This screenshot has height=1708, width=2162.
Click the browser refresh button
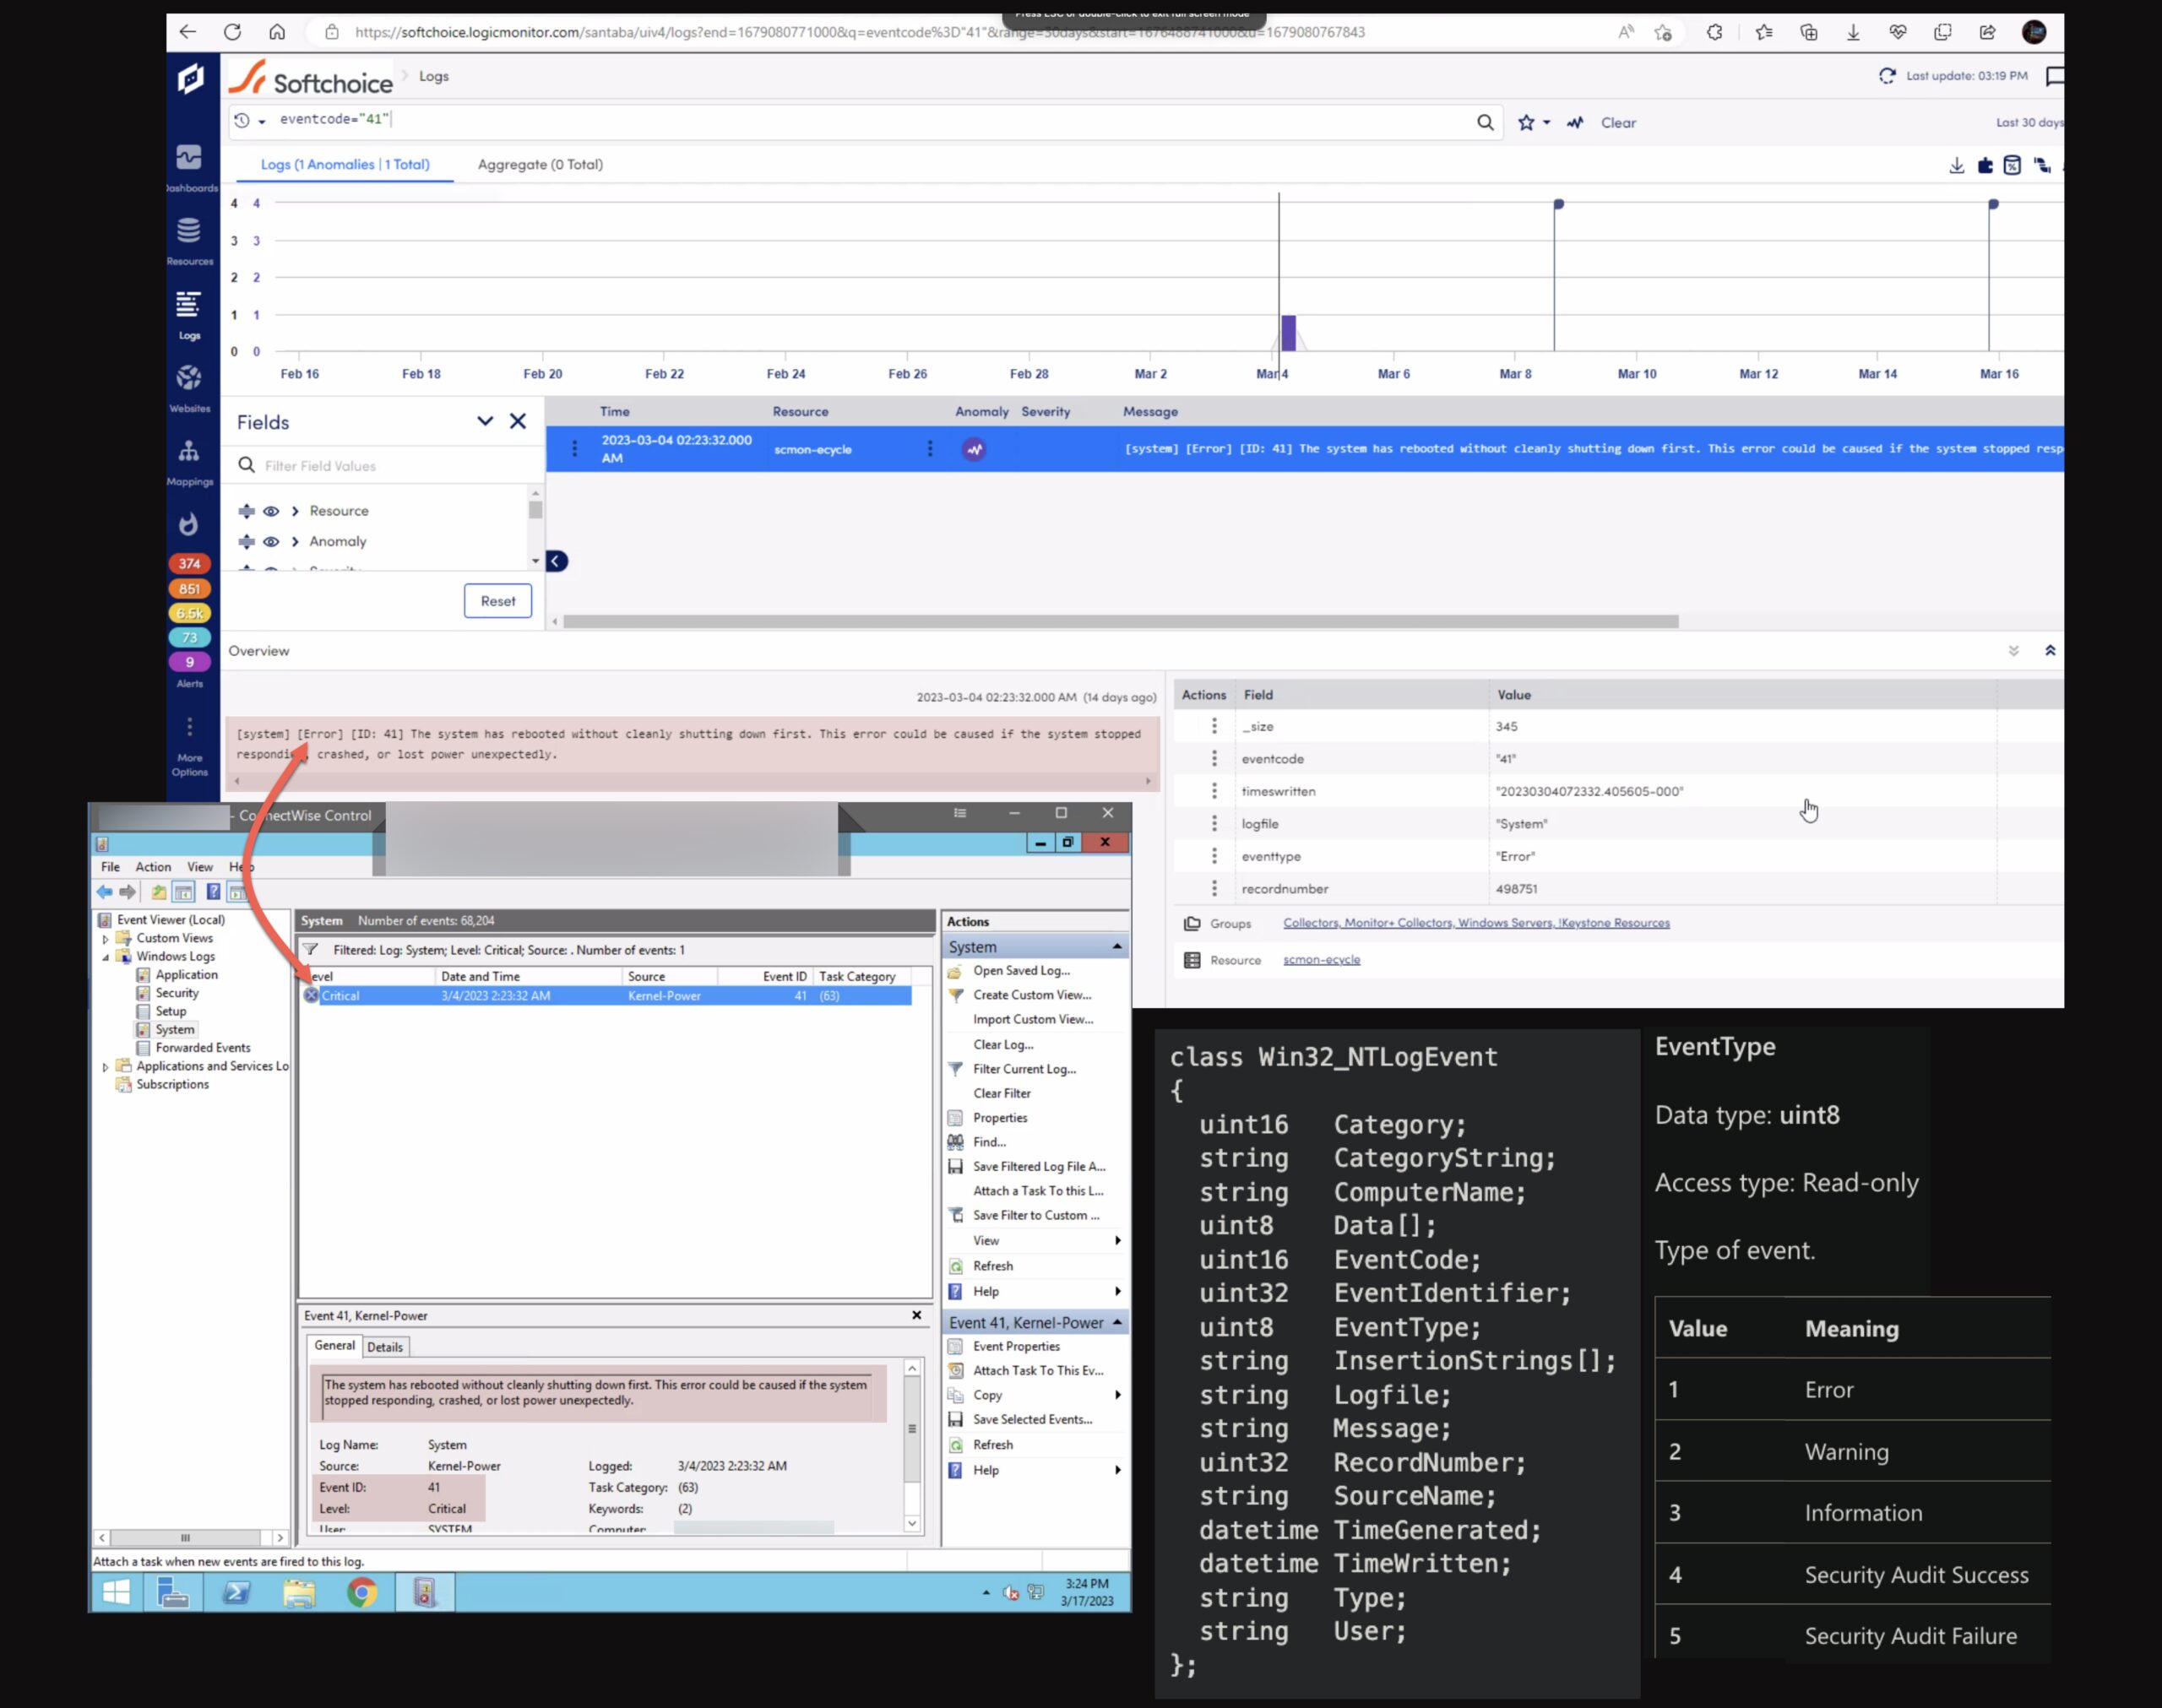point(232,32)
